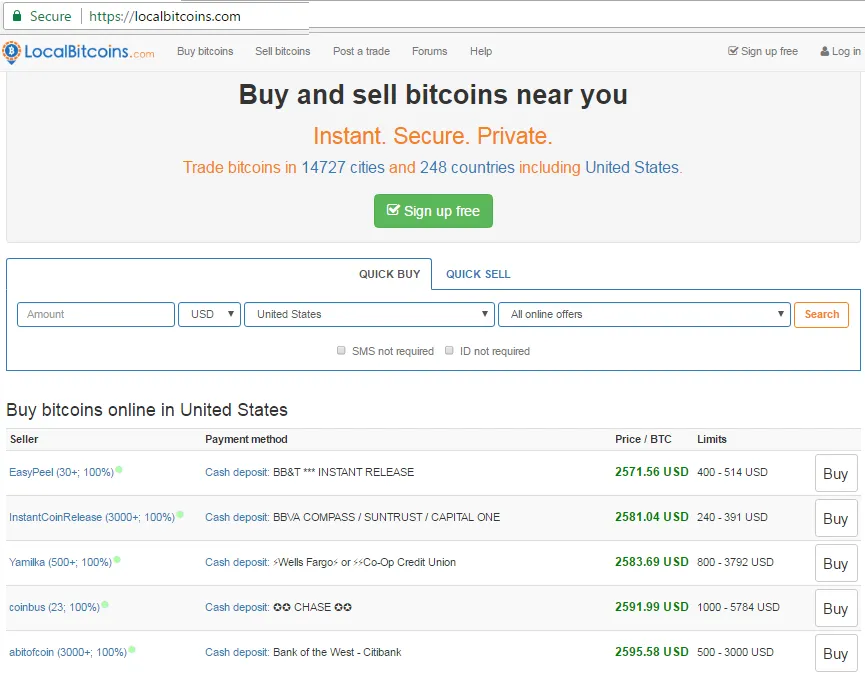Click Buy for the Yamilka Wells Fargo offer
Image resolution: width=865 pixels, height=673 pixels.
click(x=836, y=563)
